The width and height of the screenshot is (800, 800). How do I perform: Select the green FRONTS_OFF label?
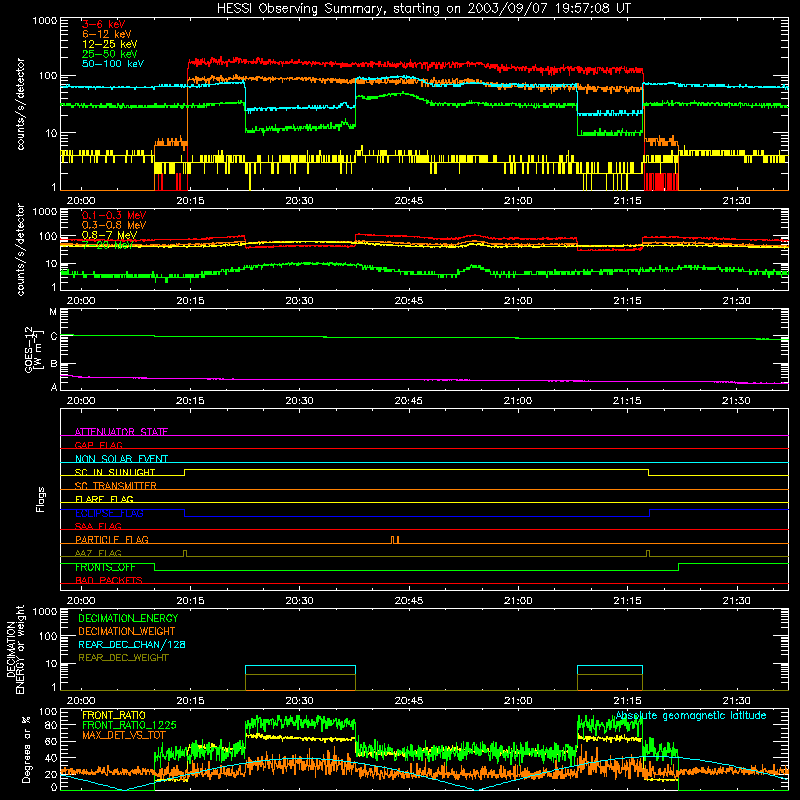tap(105, 567)
